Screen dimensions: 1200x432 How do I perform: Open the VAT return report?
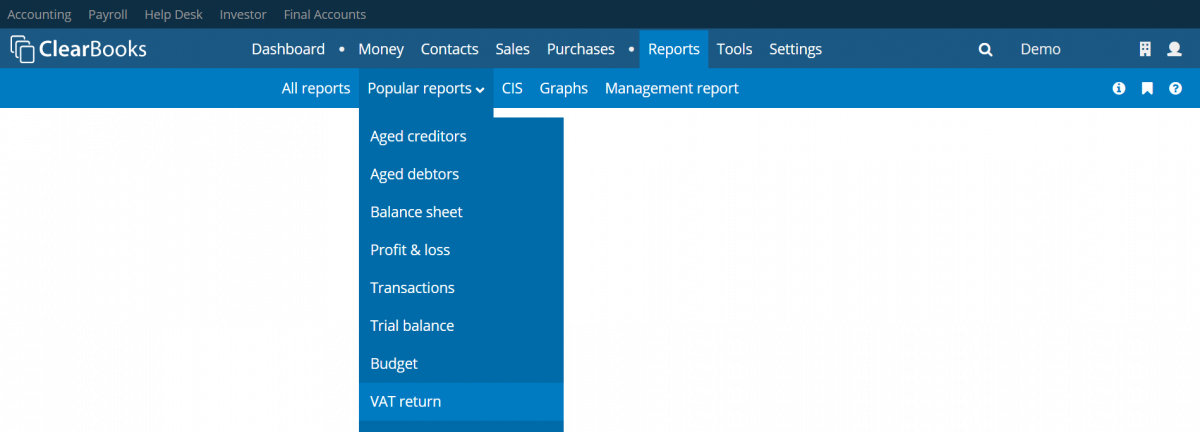(x=461, y=402)
